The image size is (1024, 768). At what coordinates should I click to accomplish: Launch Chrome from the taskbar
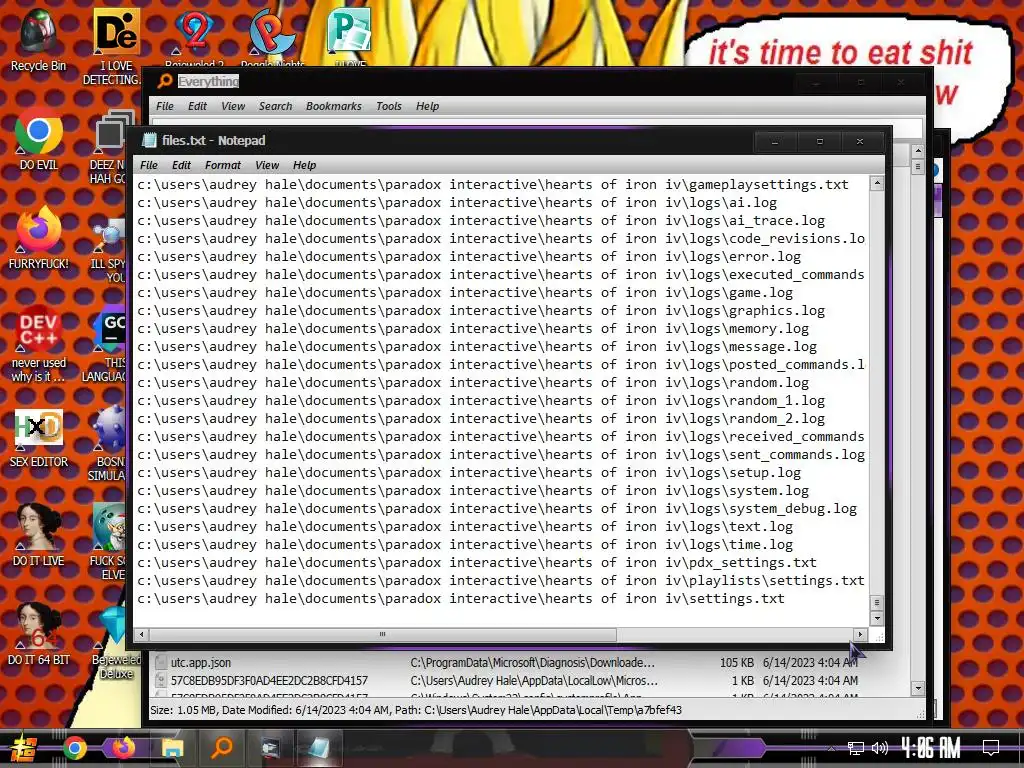[74, 748]
